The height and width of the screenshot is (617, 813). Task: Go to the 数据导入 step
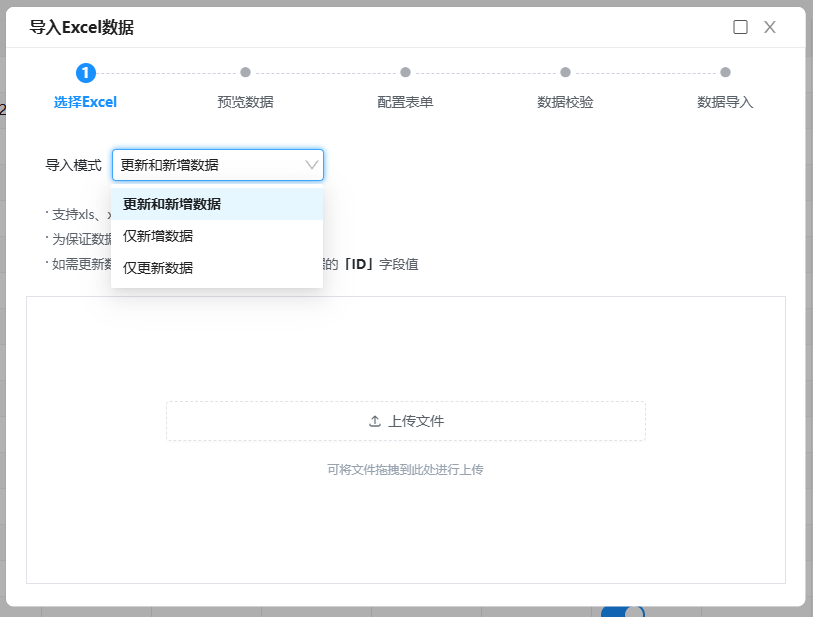[x=725, y=102]
